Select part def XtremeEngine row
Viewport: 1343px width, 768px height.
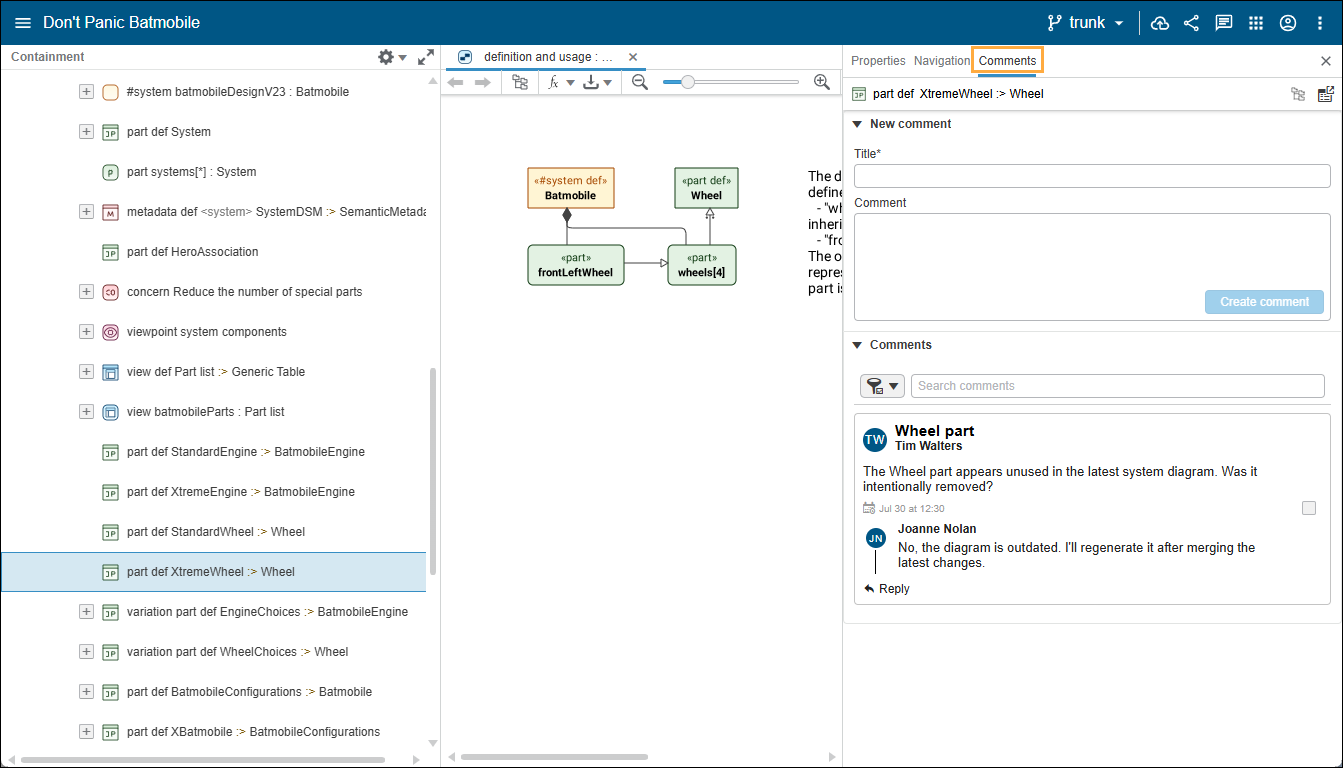[213, 492]
